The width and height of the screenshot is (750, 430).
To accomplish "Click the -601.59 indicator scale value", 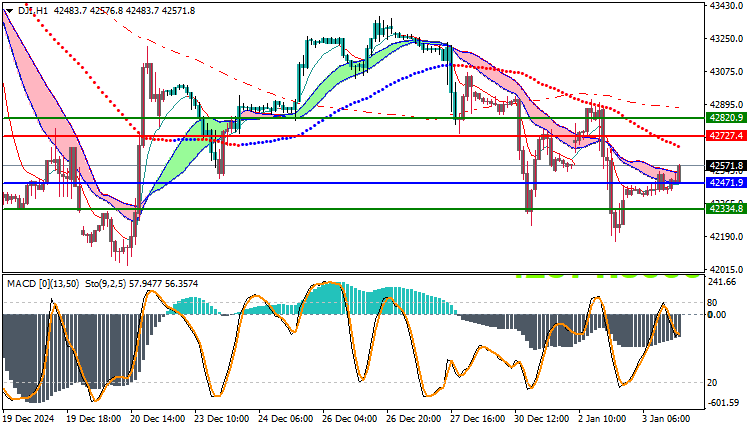I will coord(723,403).
